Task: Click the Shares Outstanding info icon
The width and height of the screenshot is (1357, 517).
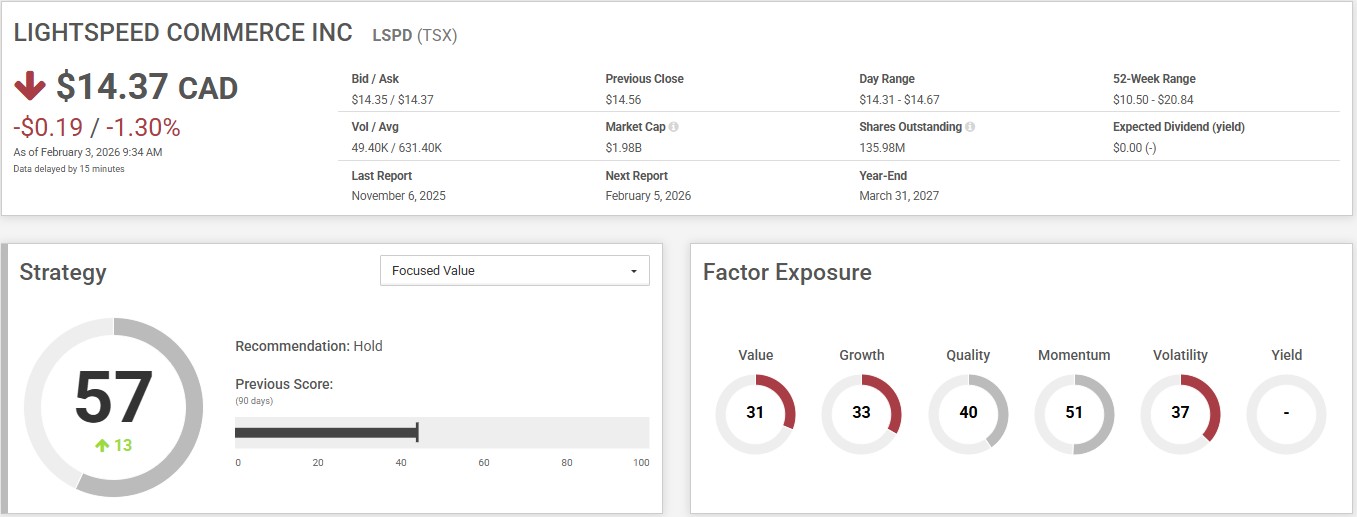Action: tap(971, 127)
